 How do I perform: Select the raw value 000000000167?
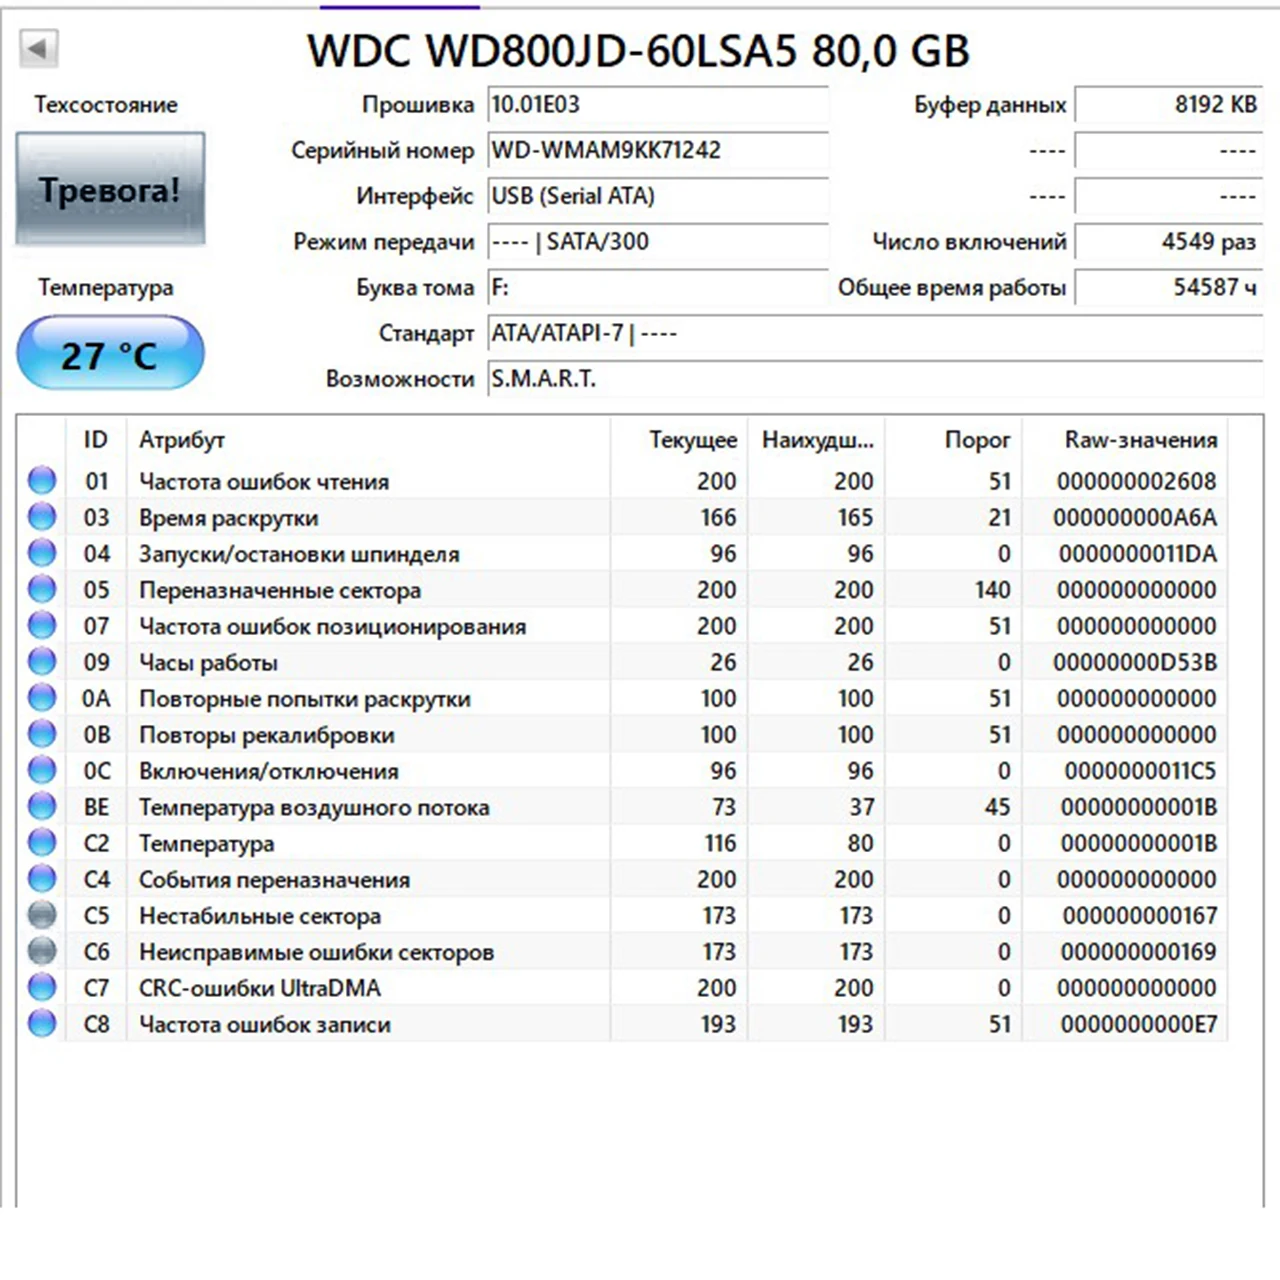click(1140, 915)
